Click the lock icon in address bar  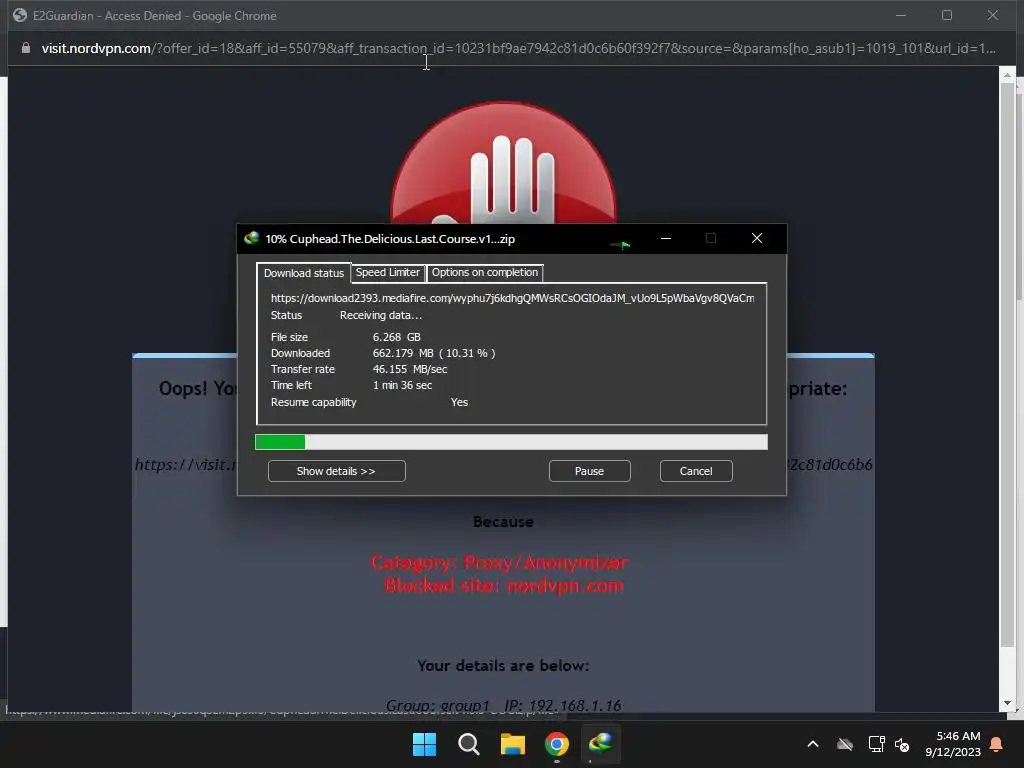click(x=26, y=48)
